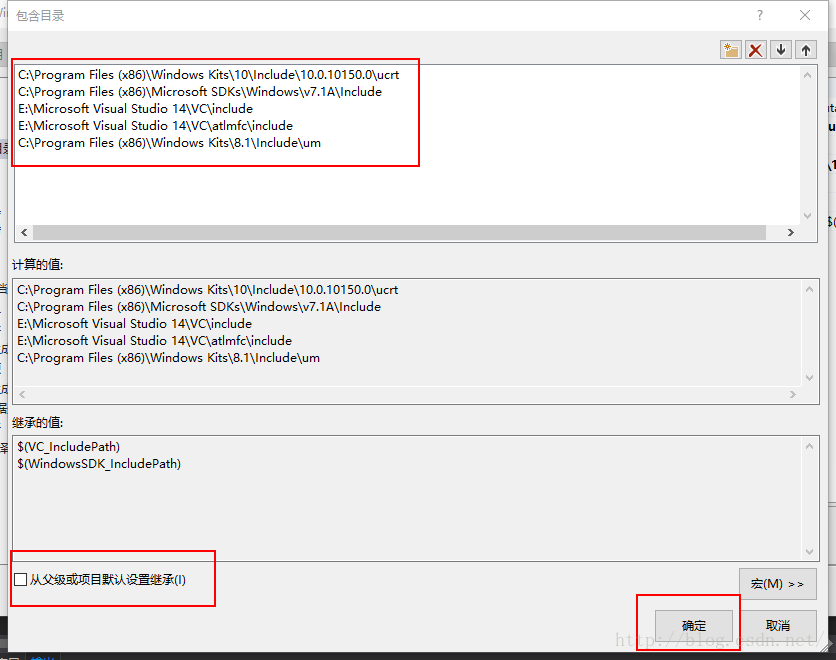Screen dimensions: 836x660
Task: Click $(WindowsSDK_IncludePath) in 继承的值 list
Action: pos(99,463)
